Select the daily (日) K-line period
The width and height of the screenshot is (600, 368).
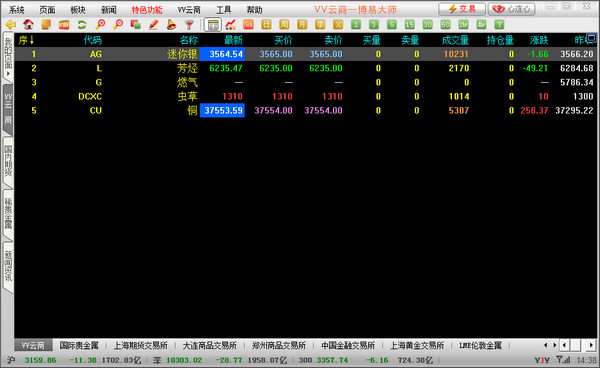[x=266, y=25]
